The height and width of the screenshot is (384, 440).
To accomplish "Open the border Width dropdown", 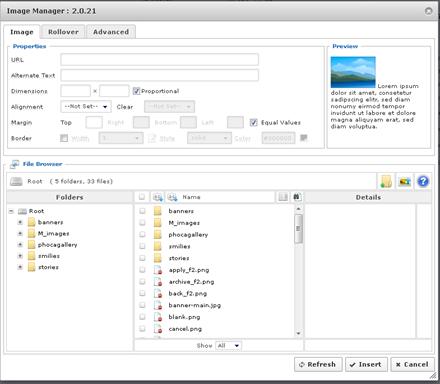I will [121, 138].
